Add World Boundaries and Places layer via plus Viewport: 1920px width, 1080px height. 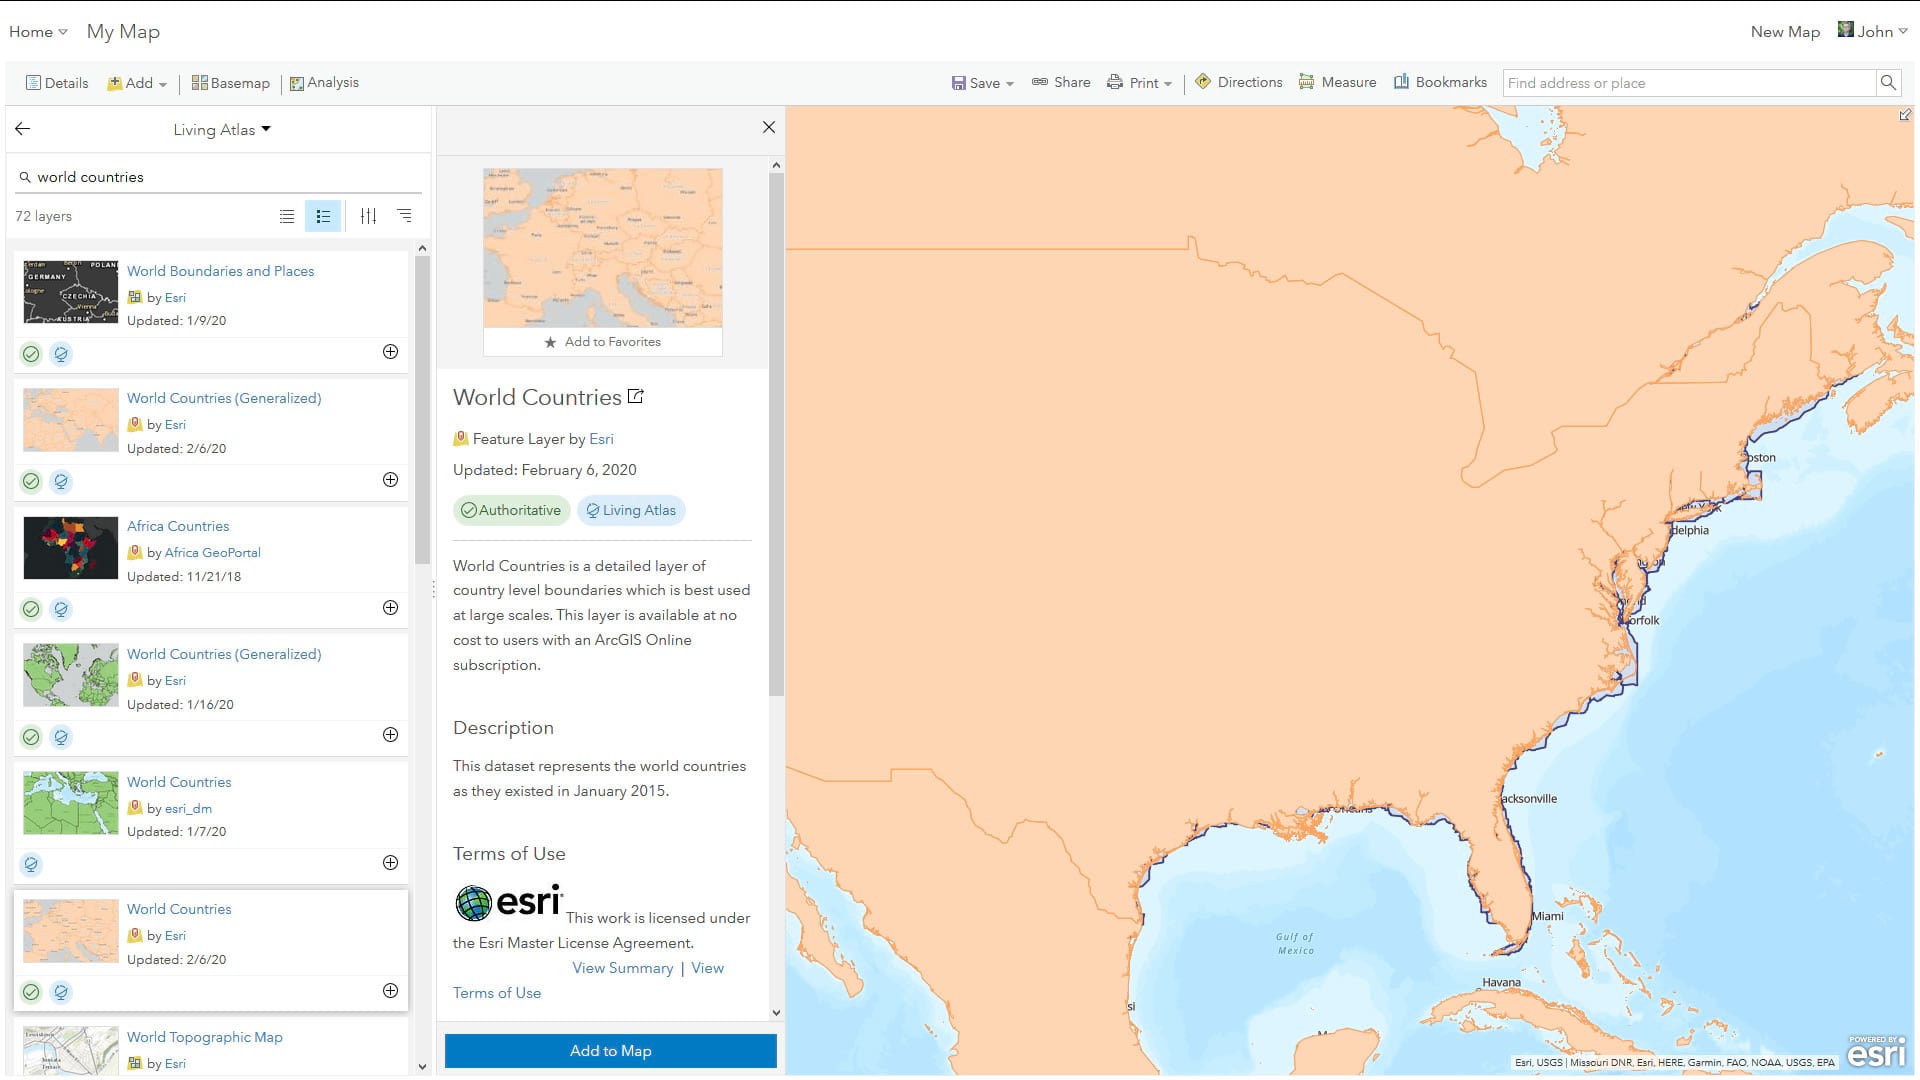click(x=391, y=352)
